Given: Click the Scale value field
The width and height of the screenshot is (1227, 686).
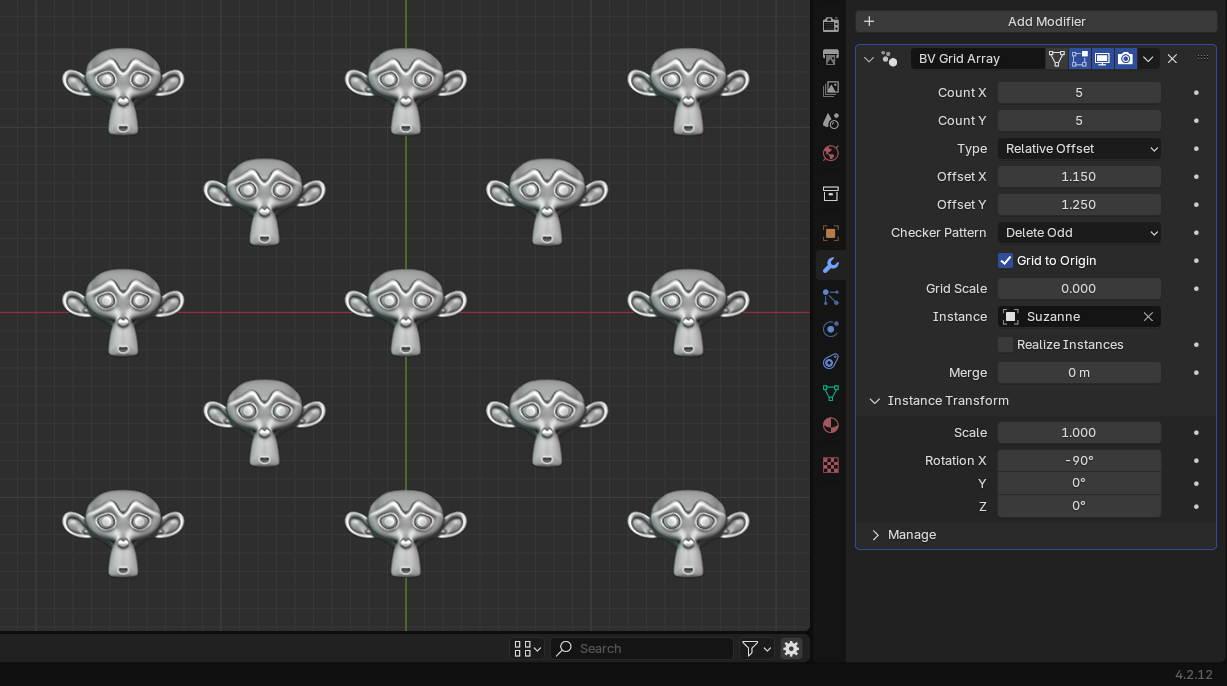Looking at the screenshot, I should pyautogui.click(x=1079, y=433).
